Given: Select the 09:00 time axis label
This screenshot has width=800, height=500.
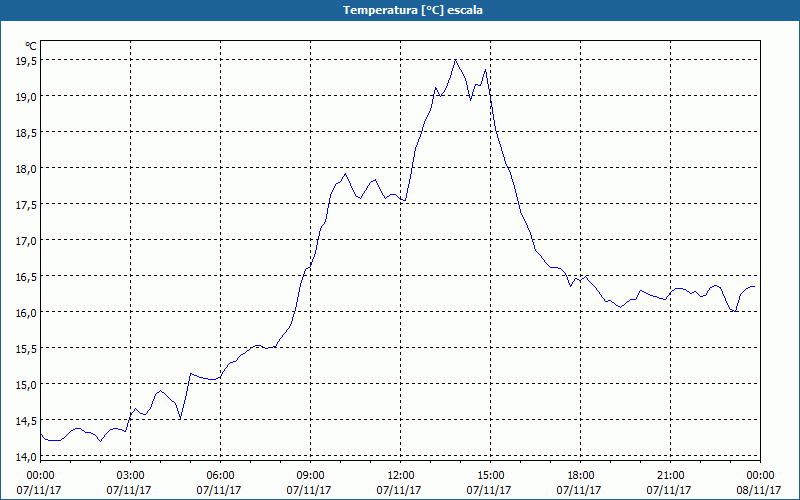Looking at the screenshot, I should tap(310, 476).
